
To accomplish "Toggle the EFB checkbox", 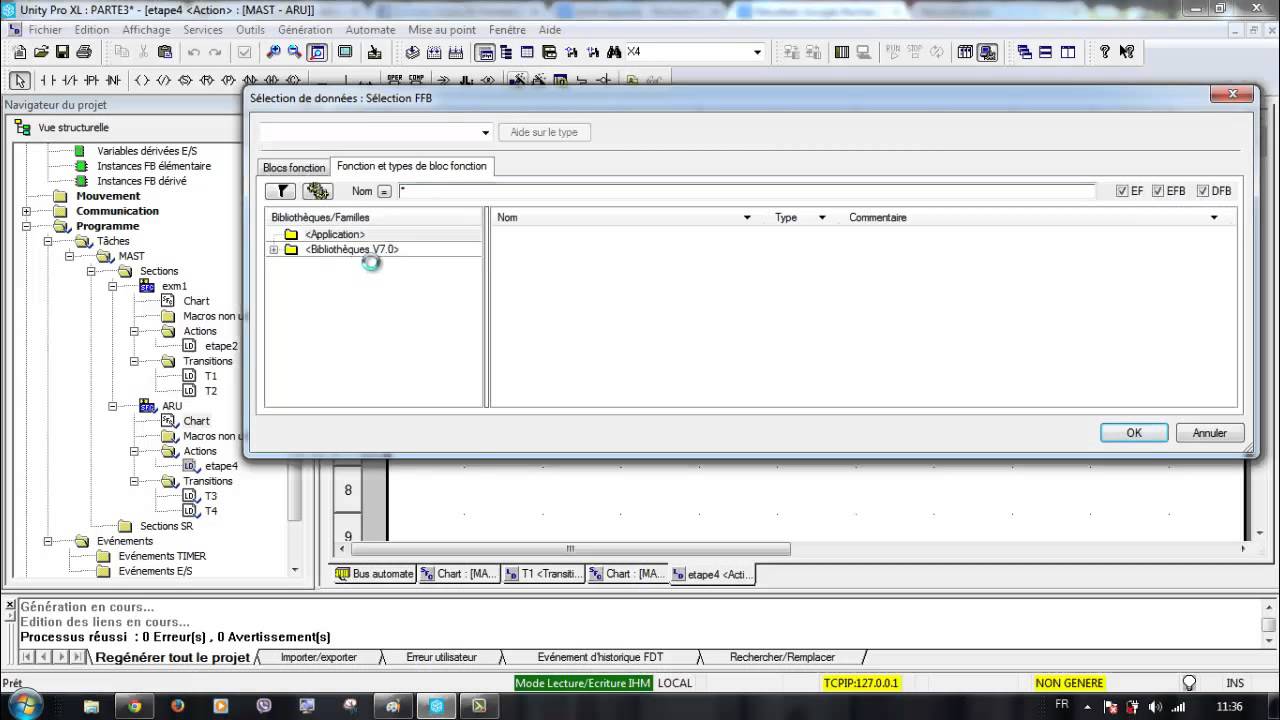I will click(x=1158, y=191).
